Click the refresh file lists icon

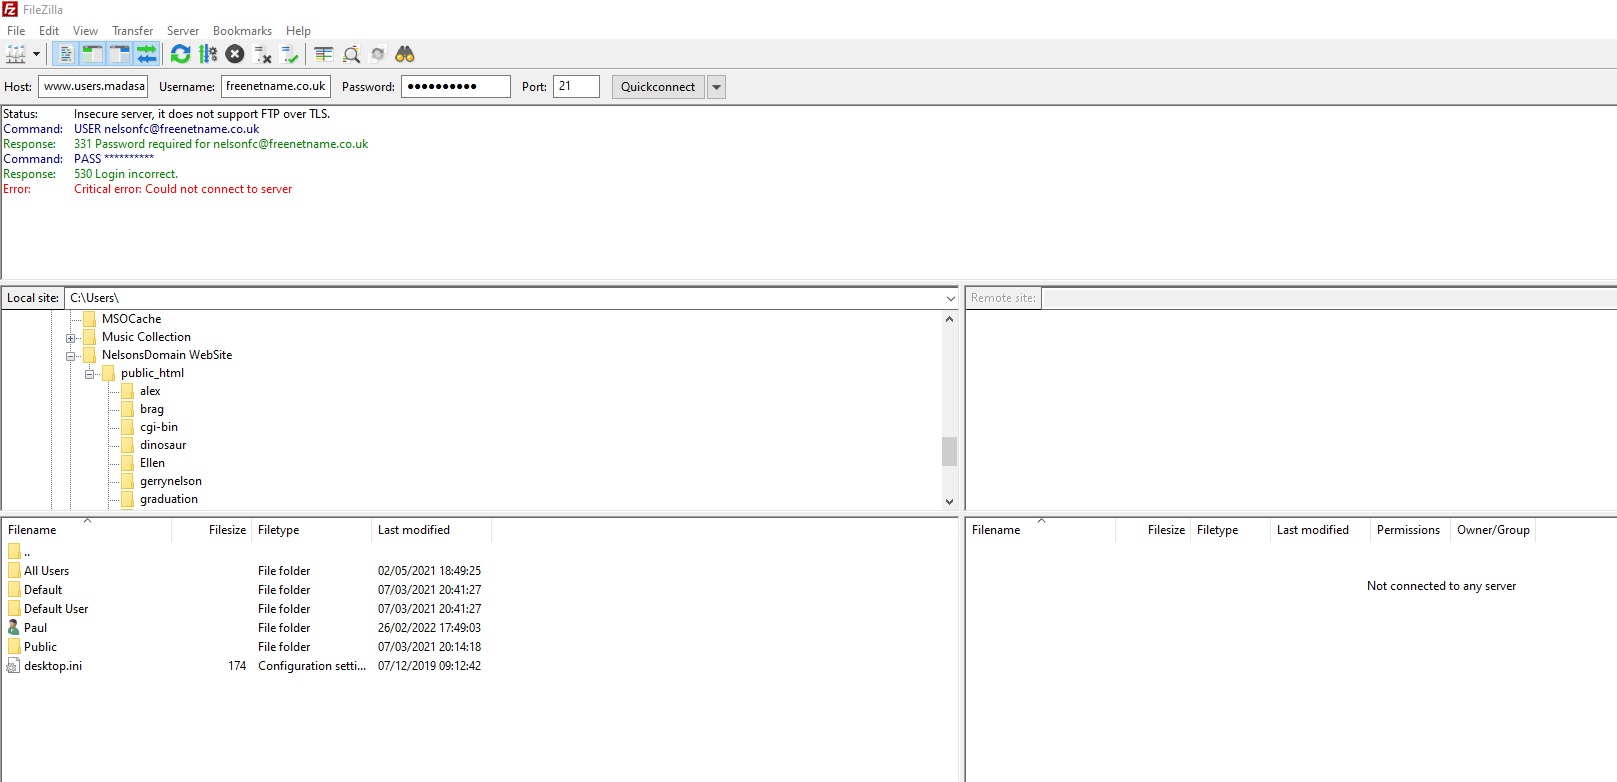point(180,54)
